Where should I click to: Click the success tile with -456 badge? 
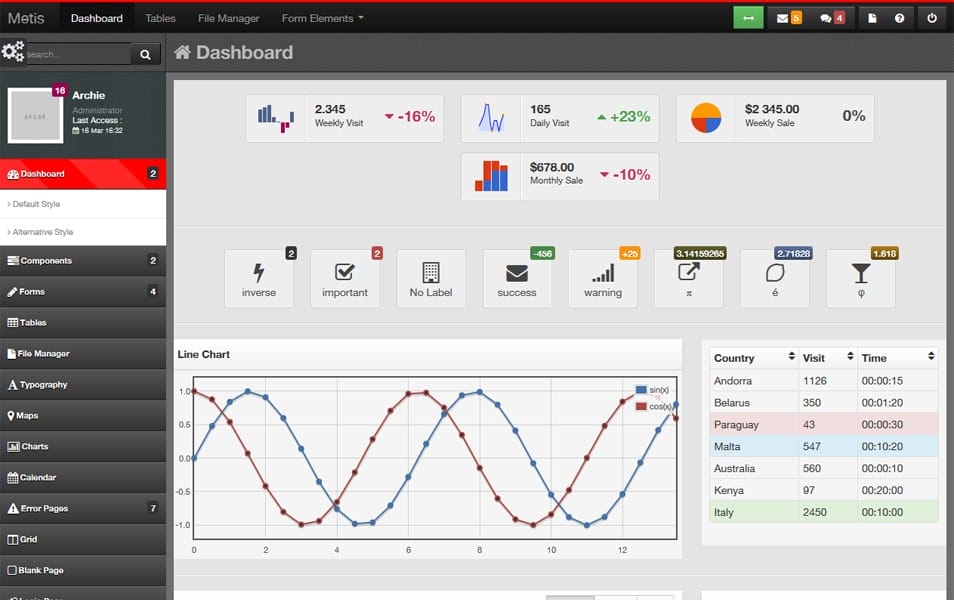517,278
